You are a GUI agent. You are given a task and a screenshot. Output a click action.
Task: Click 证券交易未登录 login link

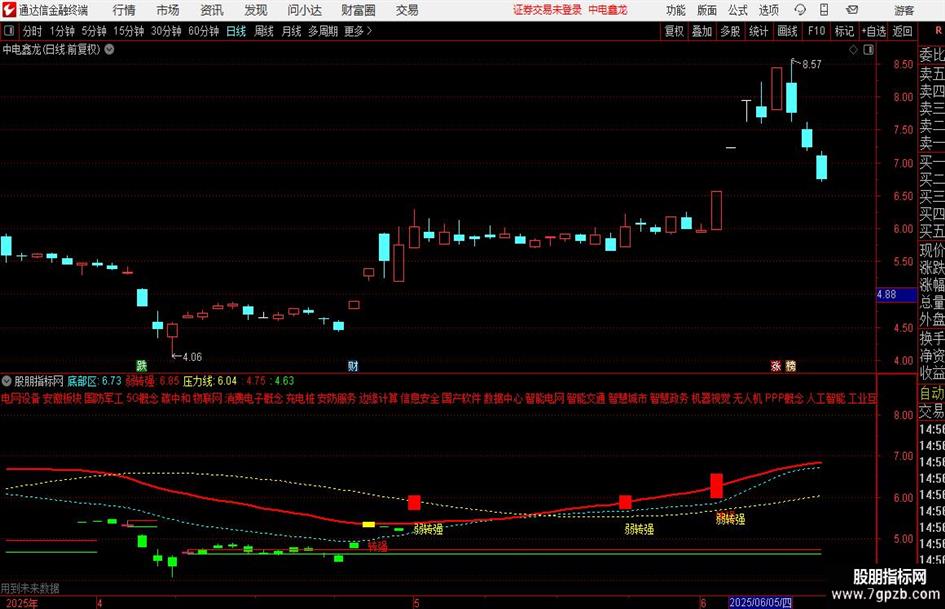point(547,10)
